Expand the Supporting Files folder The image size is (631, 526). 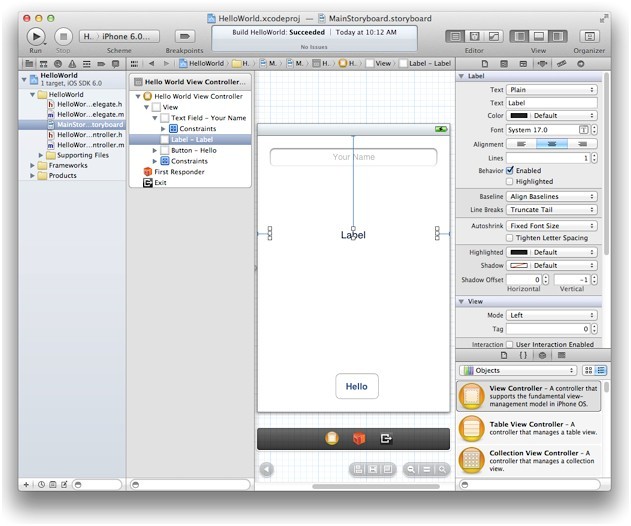coord(41,155)
